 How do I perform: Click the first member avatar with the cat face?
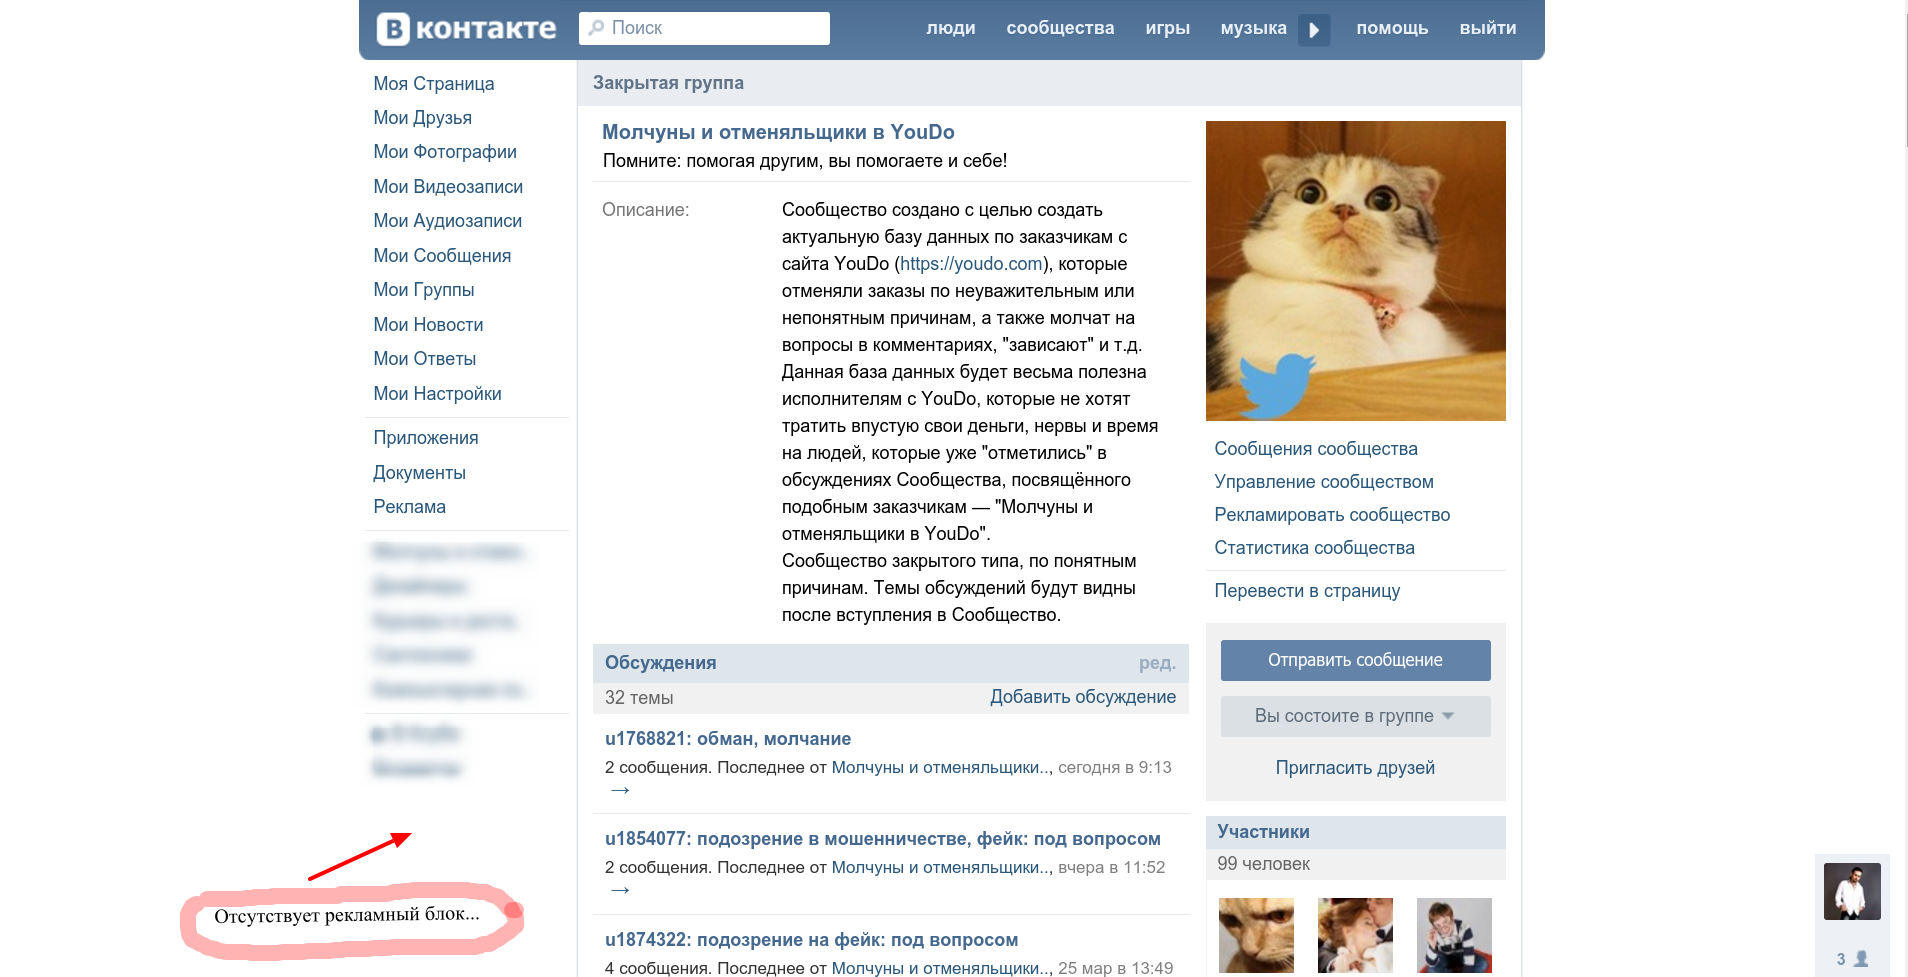pos(1256,935)
